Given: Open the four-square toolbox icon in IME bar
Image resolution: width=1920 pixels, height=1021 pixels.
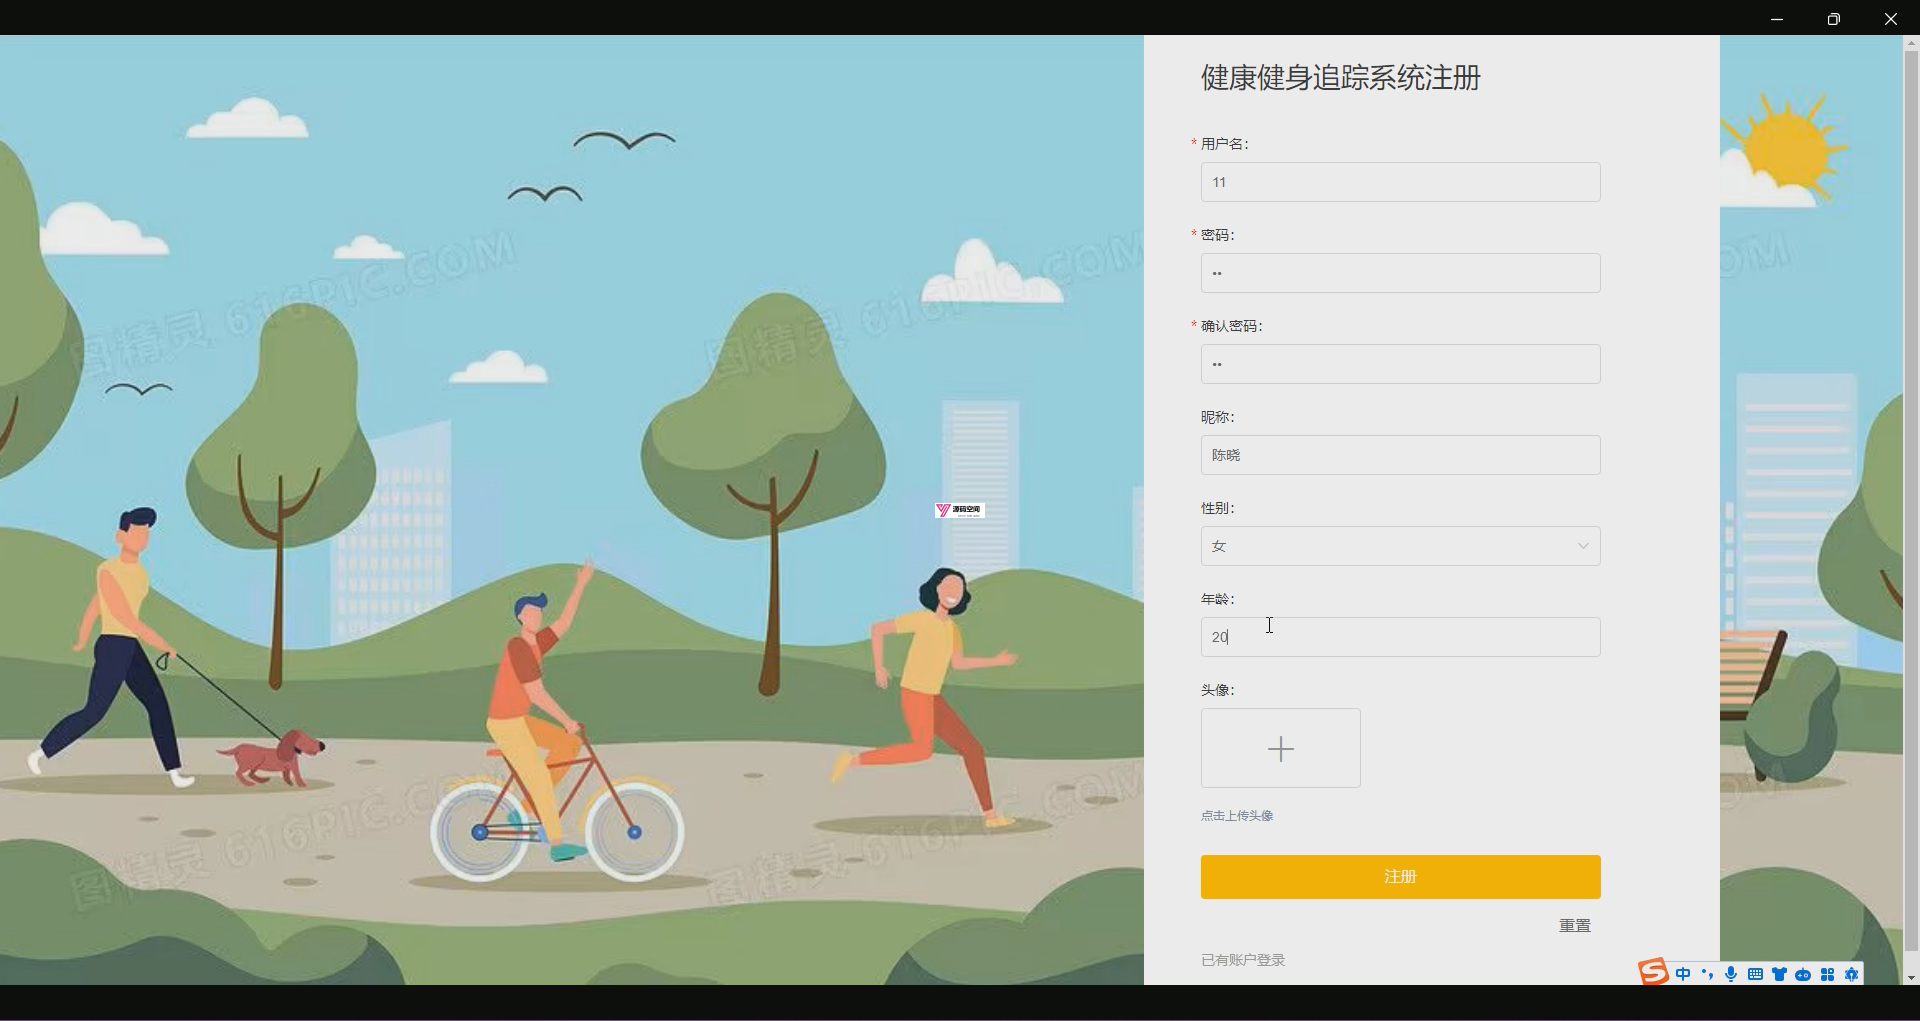Looking at the screenshot, I should [1827, 974].
